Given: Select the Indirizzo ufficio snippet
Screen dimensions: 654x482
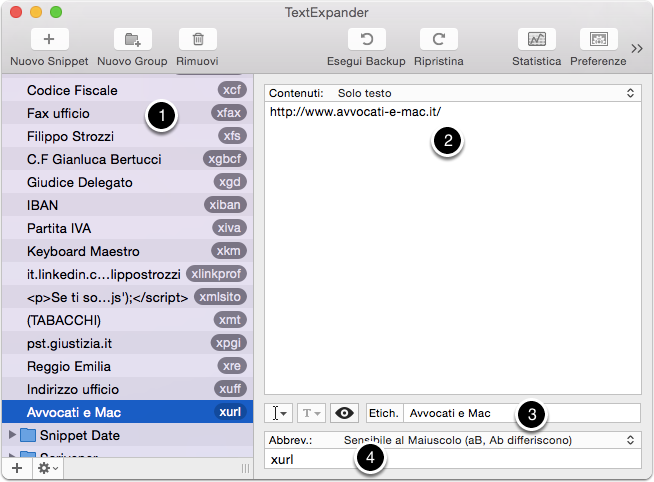Looking at the screenshot, I should 127,389.
